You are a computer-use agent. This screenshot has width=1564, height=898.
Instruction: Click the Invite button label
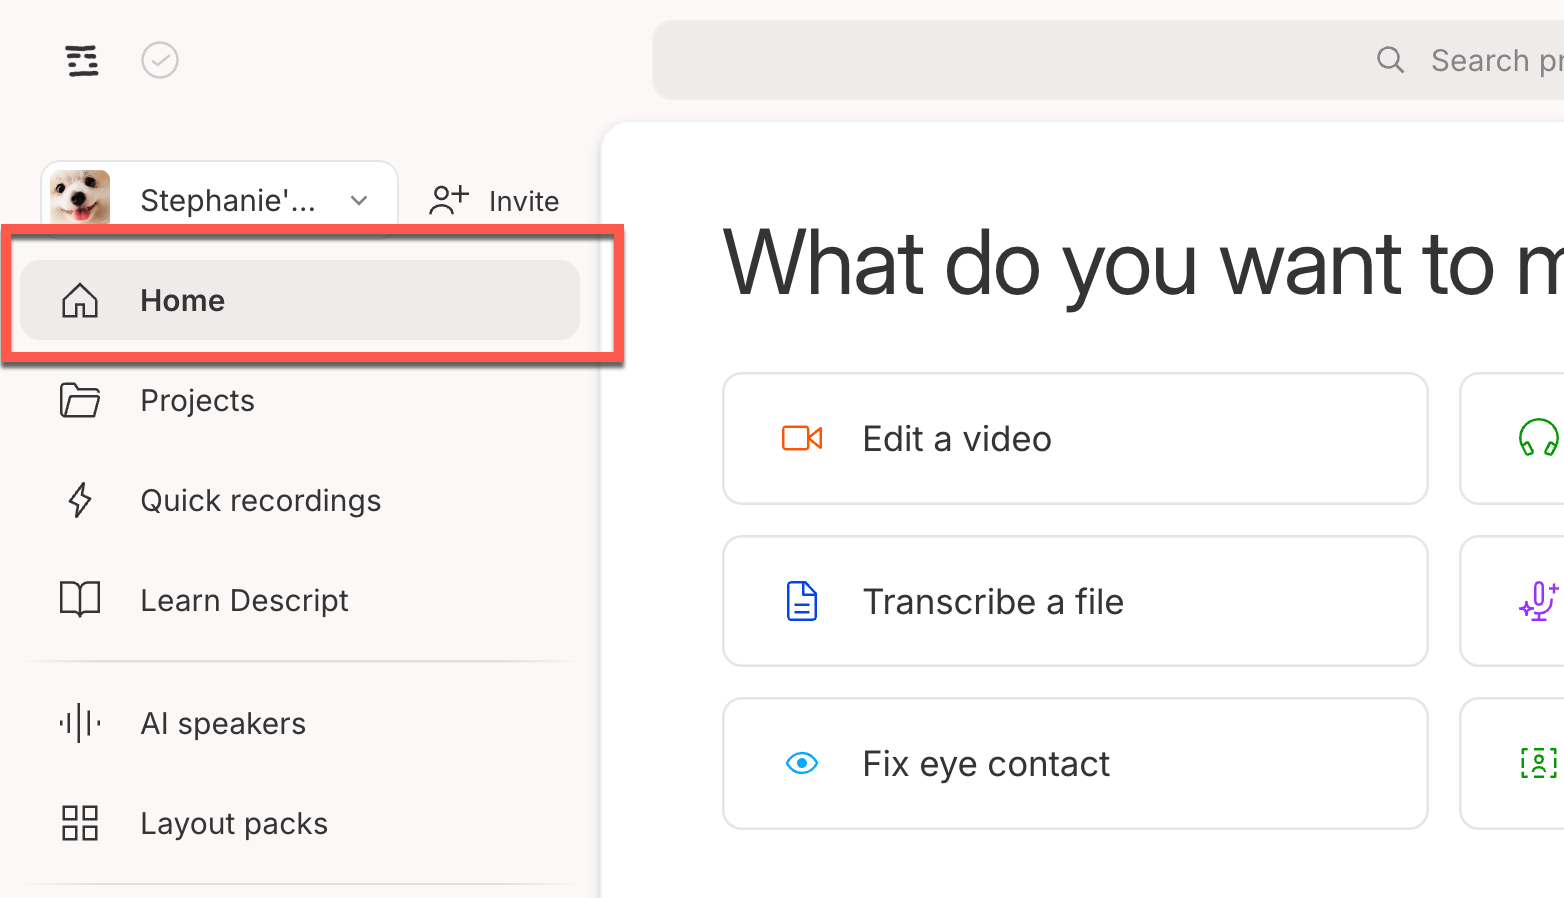tap(524, 201)
